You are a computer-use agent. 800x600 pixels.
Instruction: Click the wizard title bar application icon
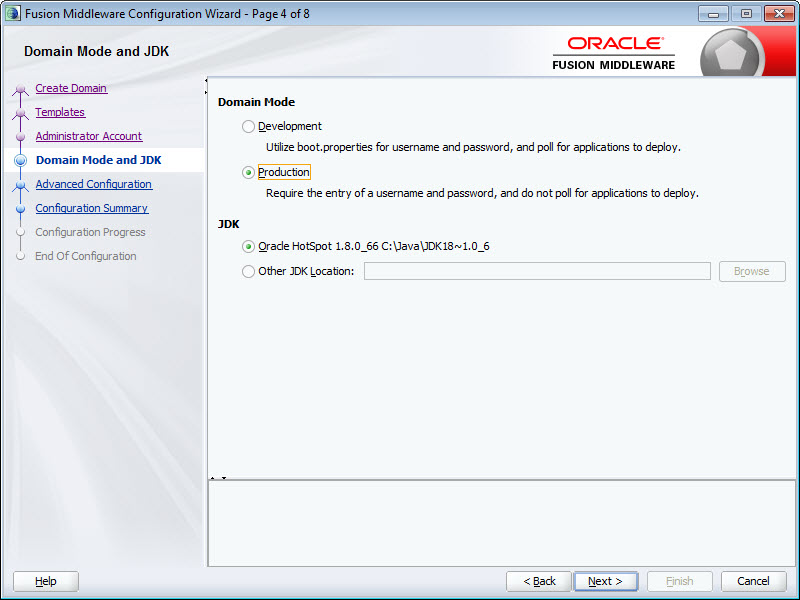(x=12, y=13)
